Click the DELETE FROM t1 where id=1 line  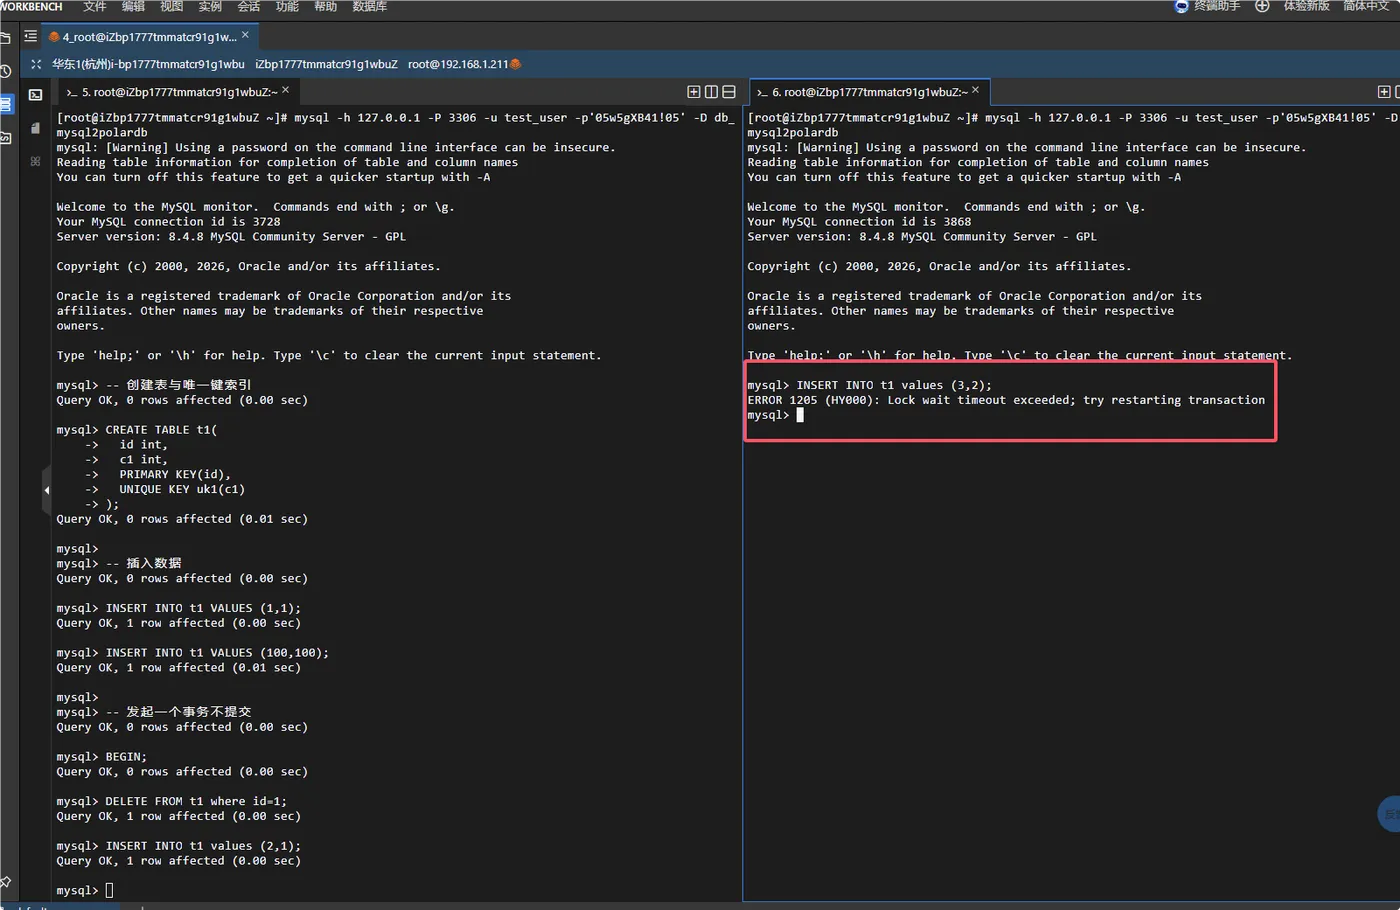171,801
